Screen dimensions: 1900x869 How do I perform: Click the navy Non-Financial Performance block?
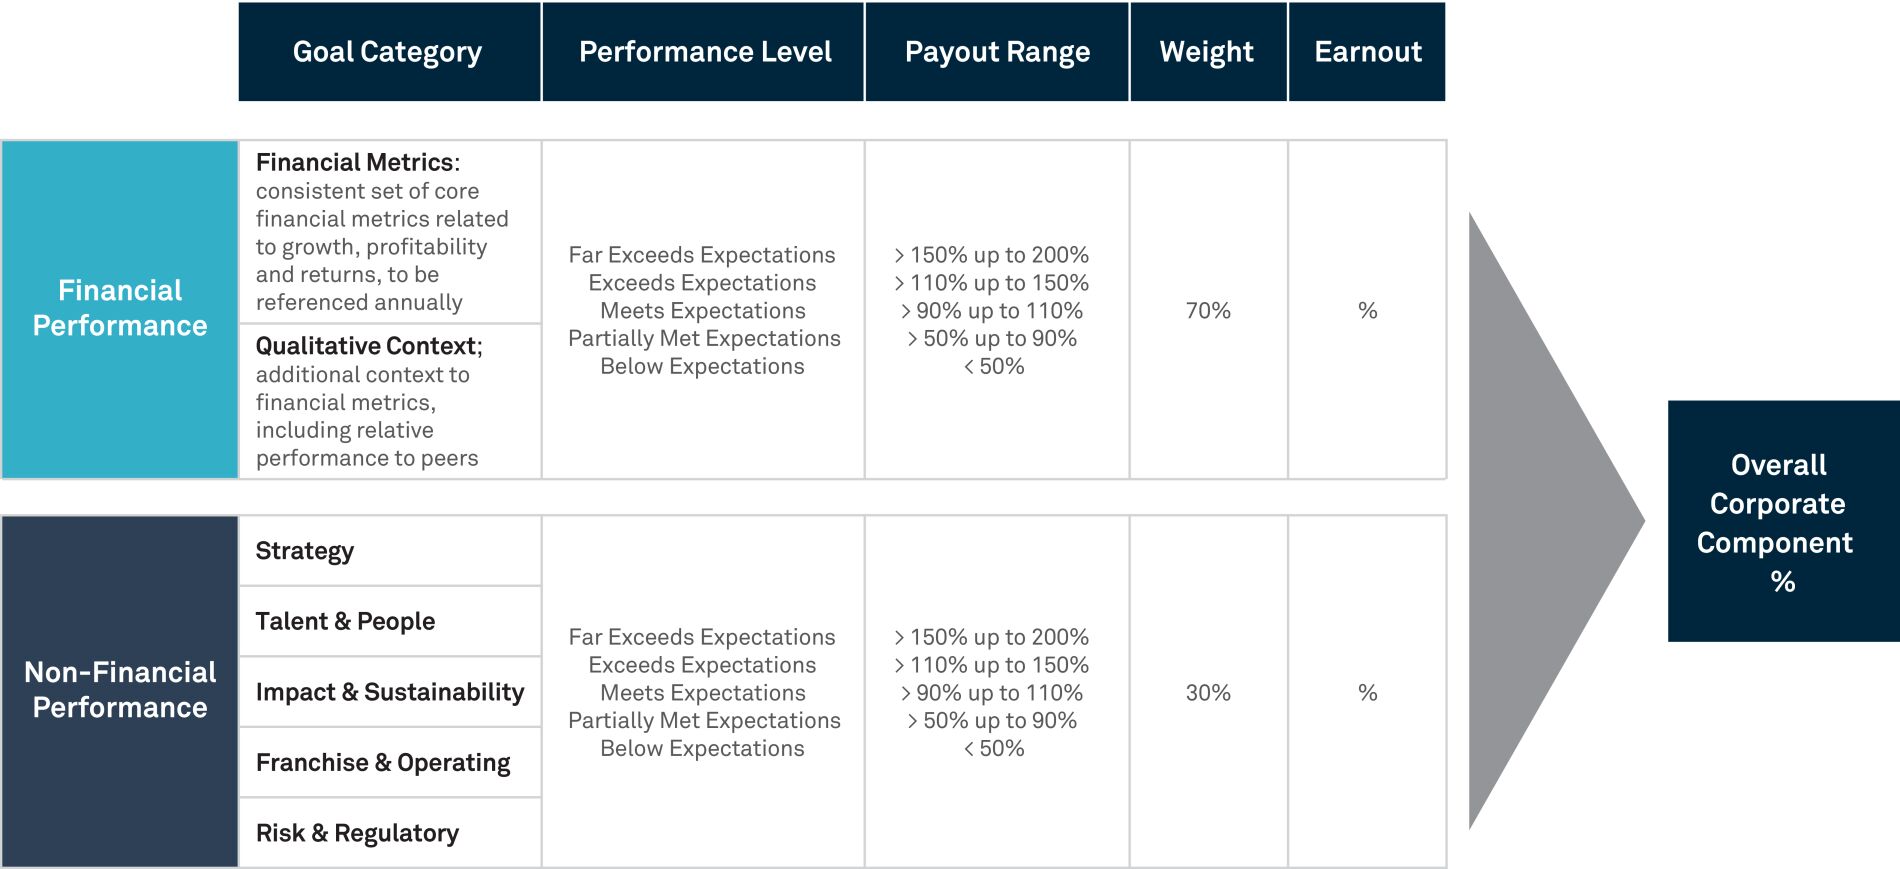(x=120, y=690)
